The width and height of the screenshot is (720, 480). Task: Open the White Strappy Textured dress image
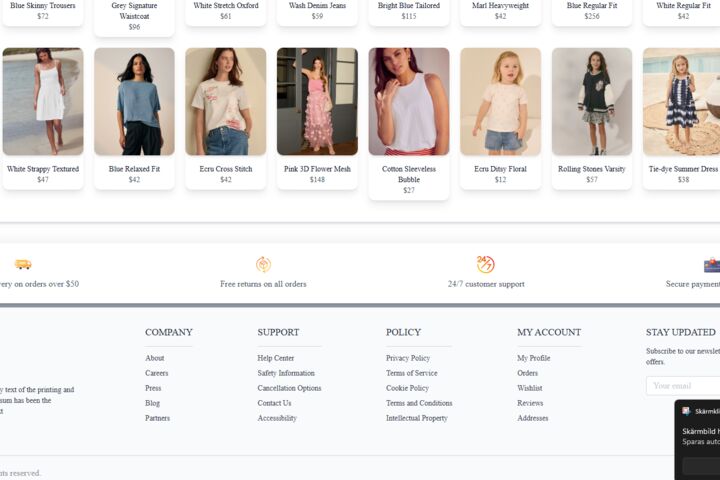[x=43, y=102]
